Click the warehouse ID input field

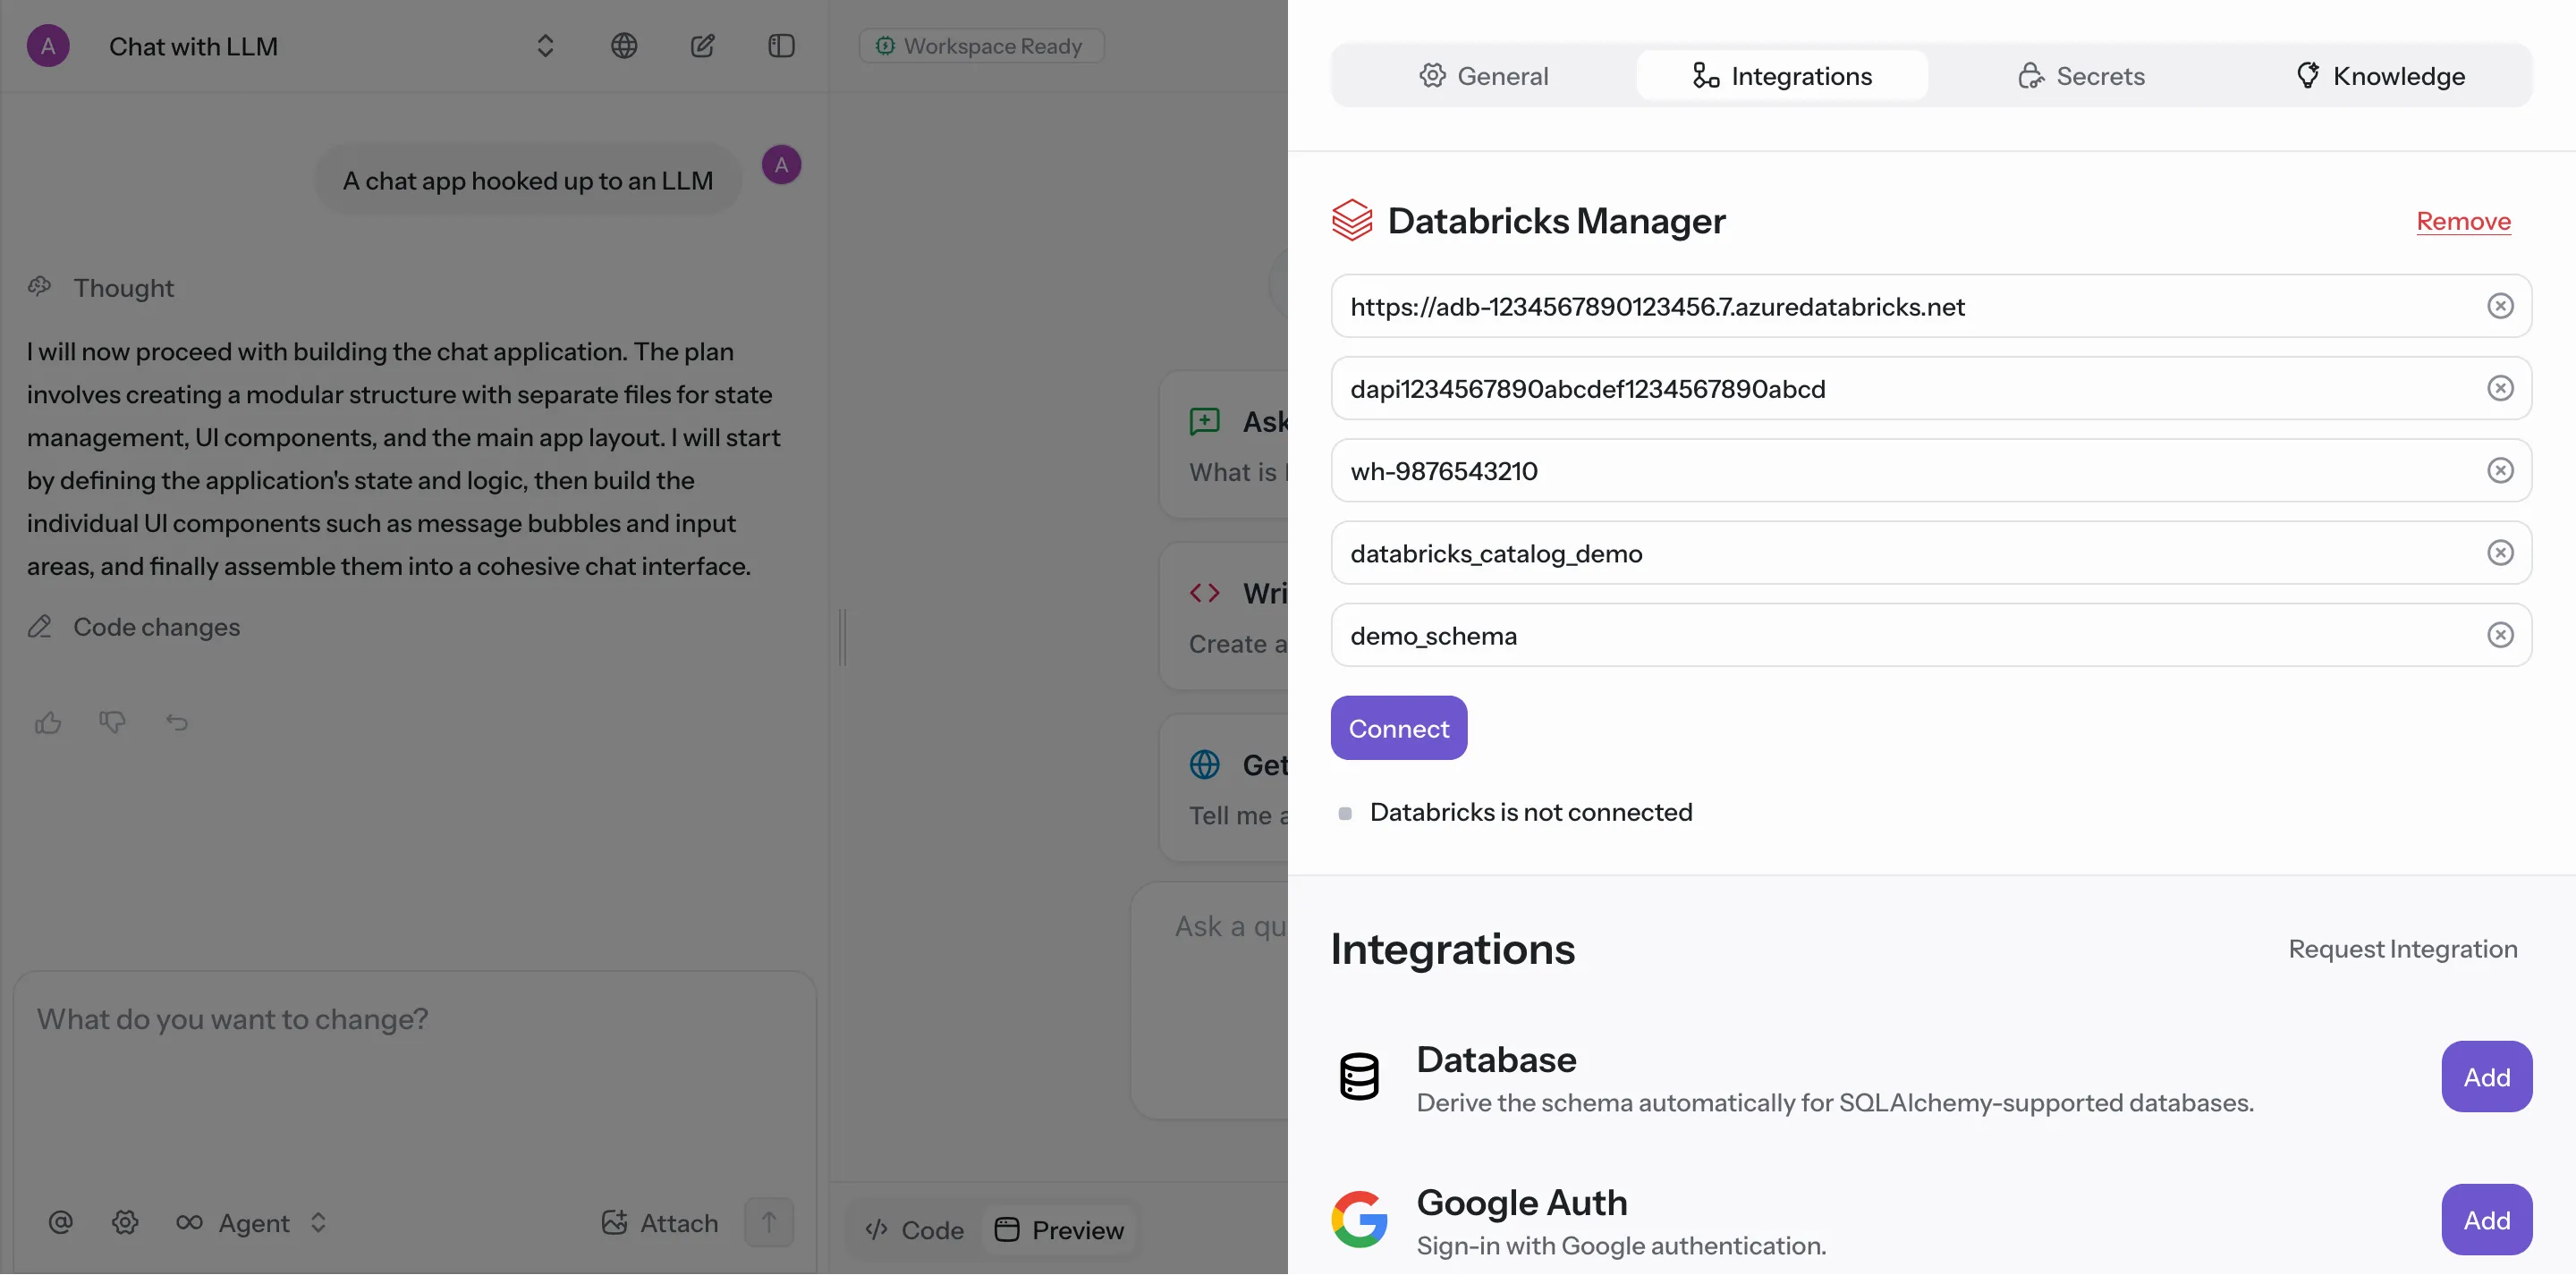[1900, 471]
